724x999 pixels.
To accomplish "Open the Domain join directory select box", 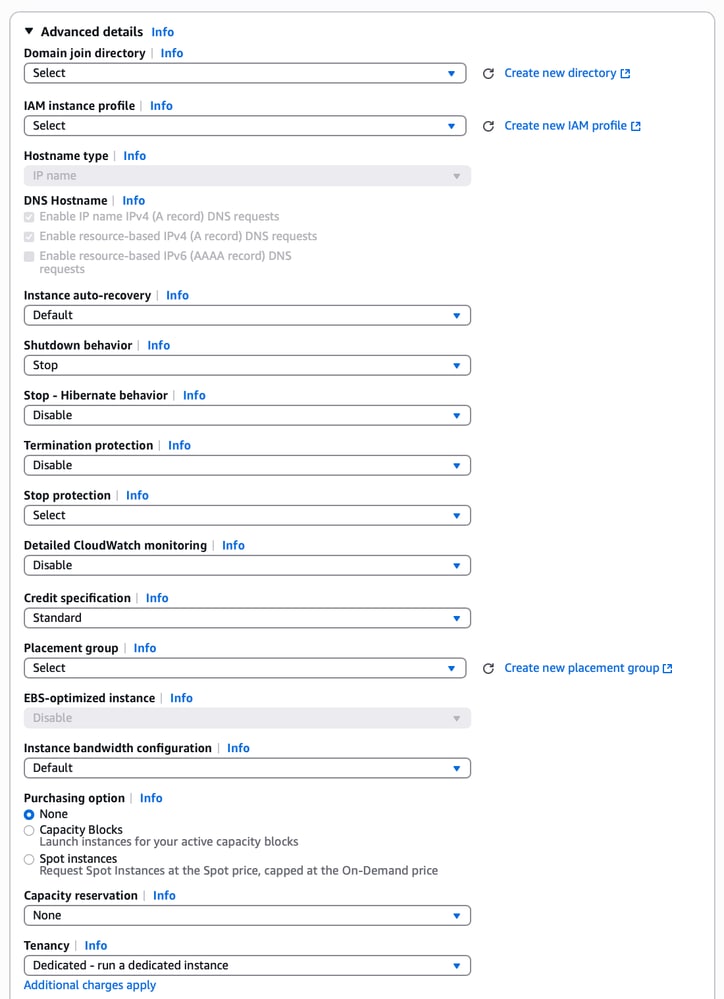I will click(x=246, y=72).
